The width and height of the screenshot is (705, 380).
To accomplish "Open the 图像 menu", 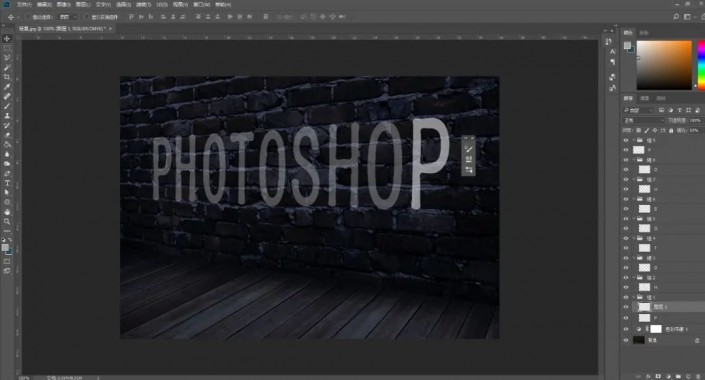I will tap(63, 4).
